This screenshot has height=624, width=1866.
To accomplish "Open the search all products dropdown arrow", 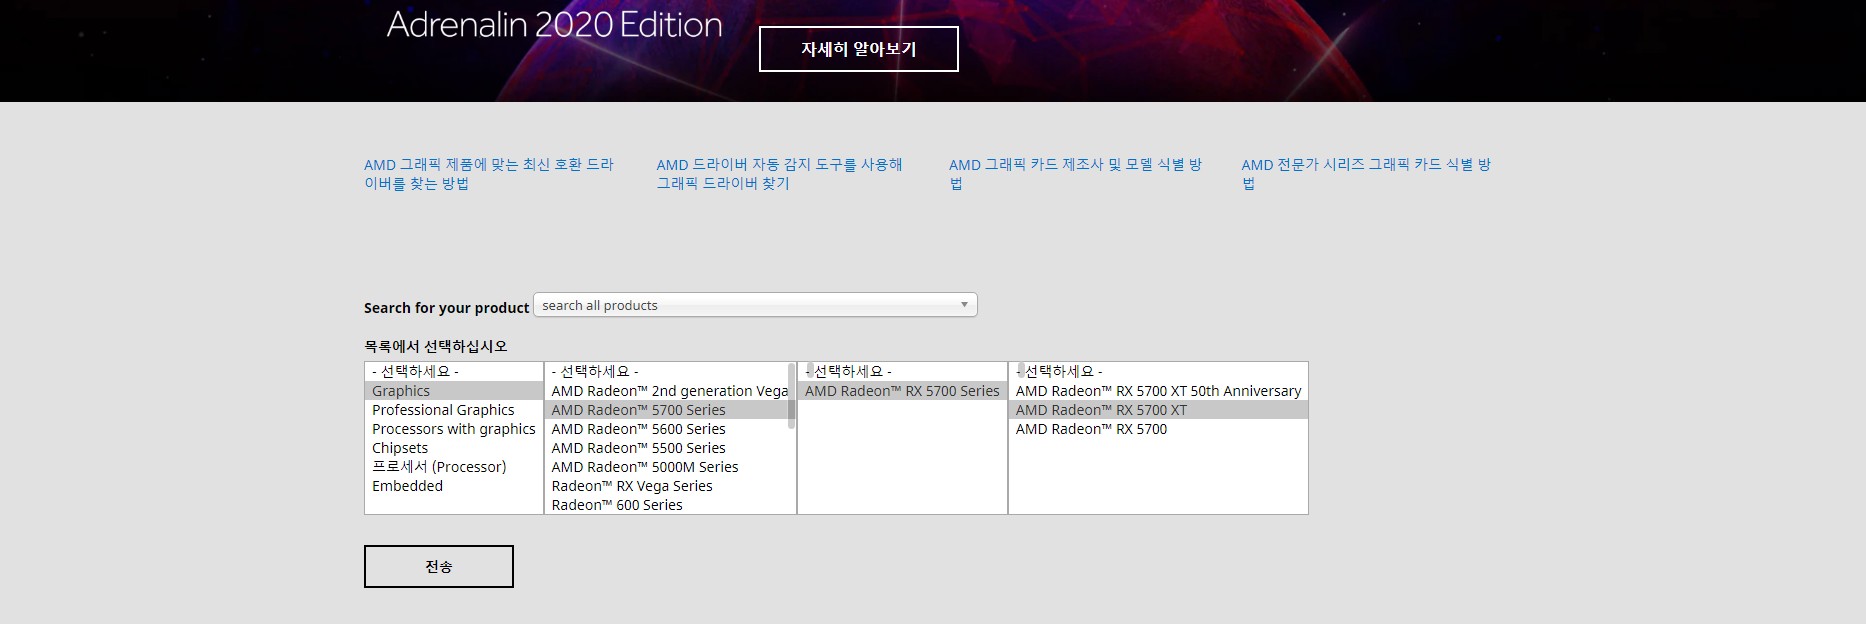I will coord(964,305).
